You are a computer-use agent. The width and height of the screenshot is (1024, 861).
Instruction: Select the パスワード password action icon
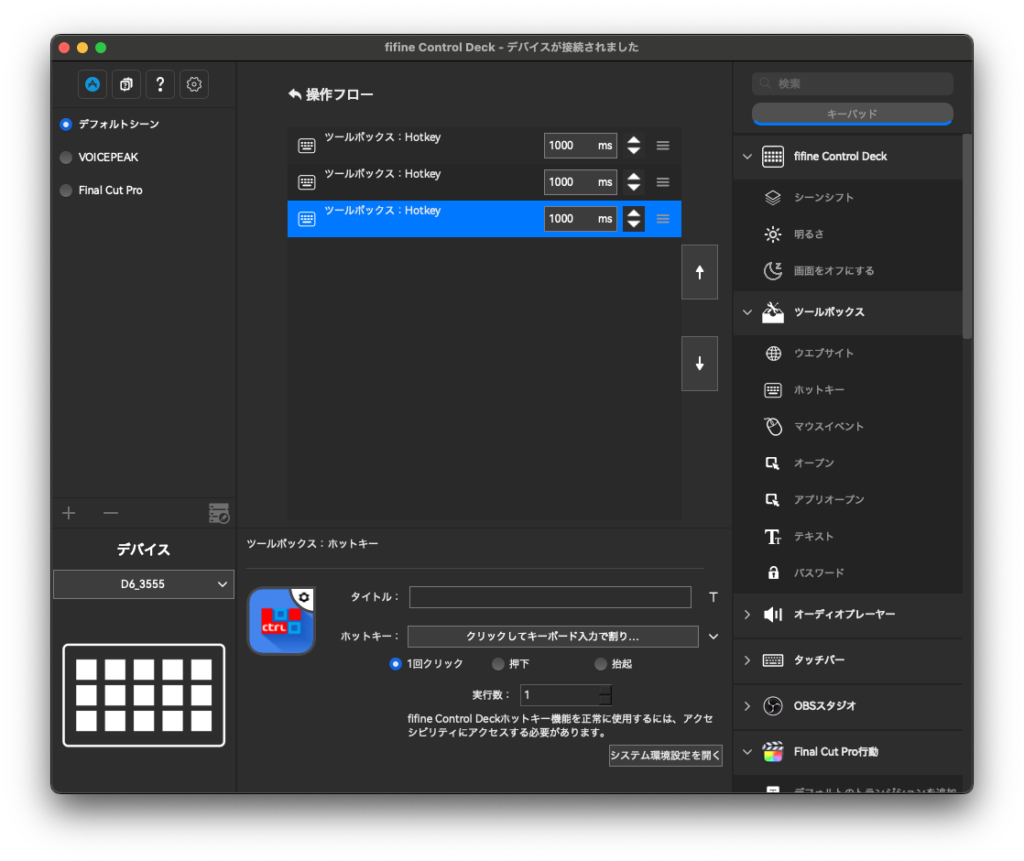[772, 572]
